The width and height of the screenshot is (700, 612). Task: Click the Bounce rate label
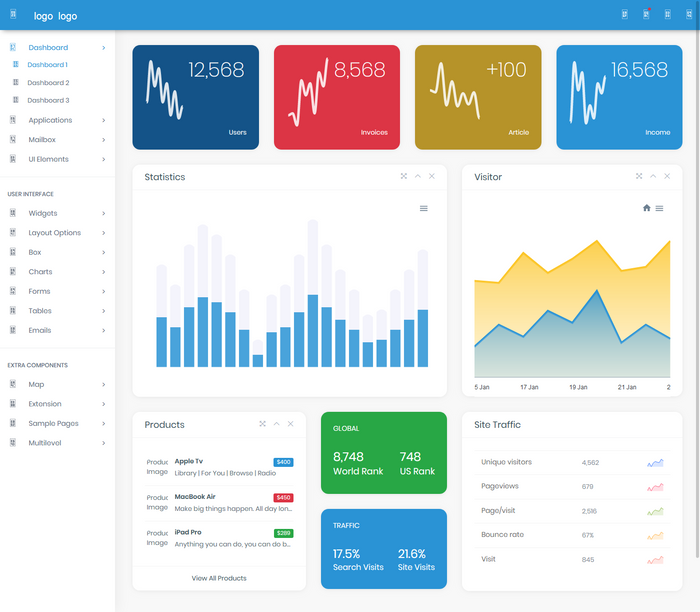[x=502, y=534]
